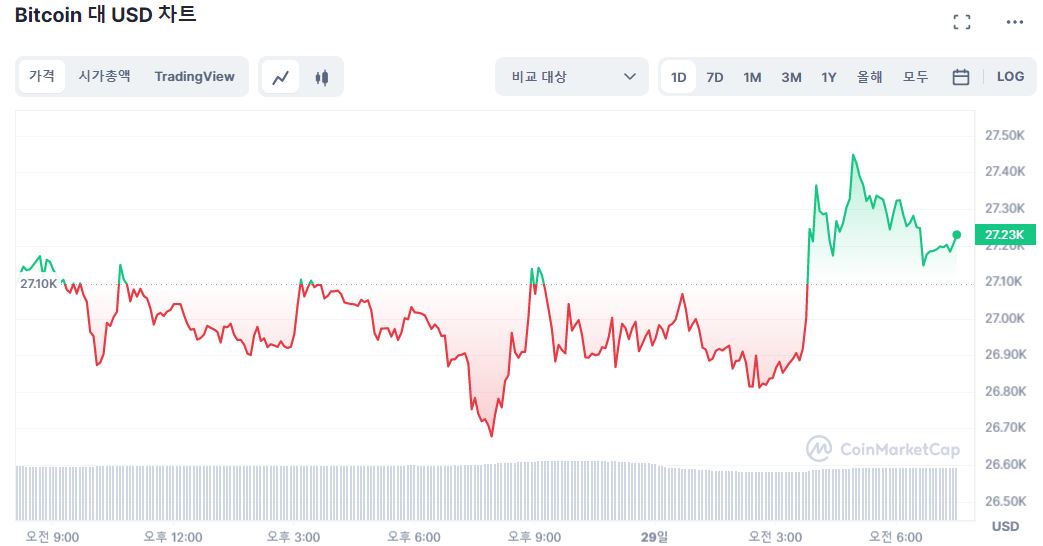Click the chevron arrow in compare dropdown
Viewport: 1043px width, 546px height.
point(630,76)
